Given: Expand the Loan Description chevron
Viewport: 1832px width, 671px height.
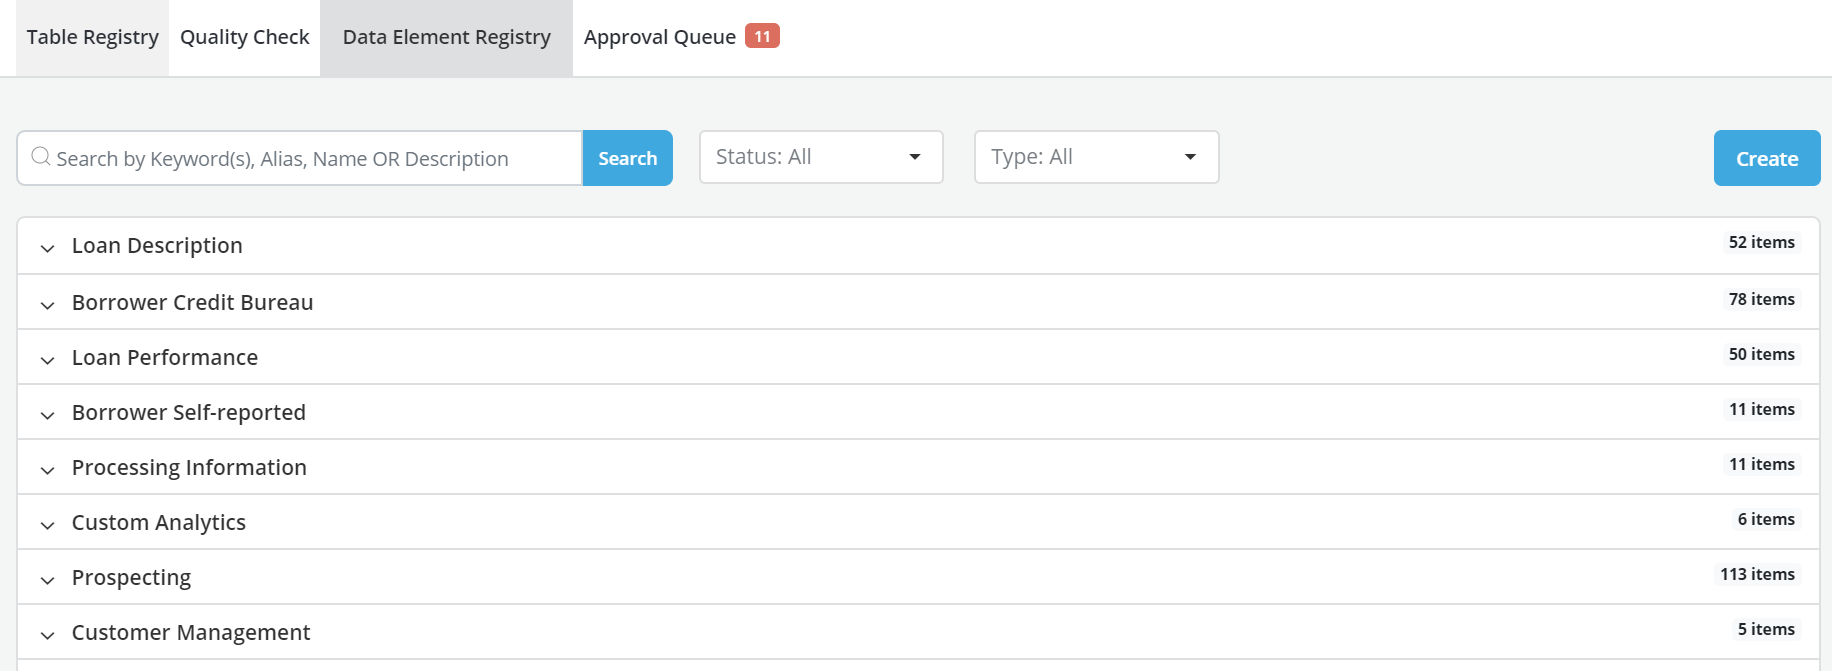Looking at the screenshot, I should tap(47, 248).
